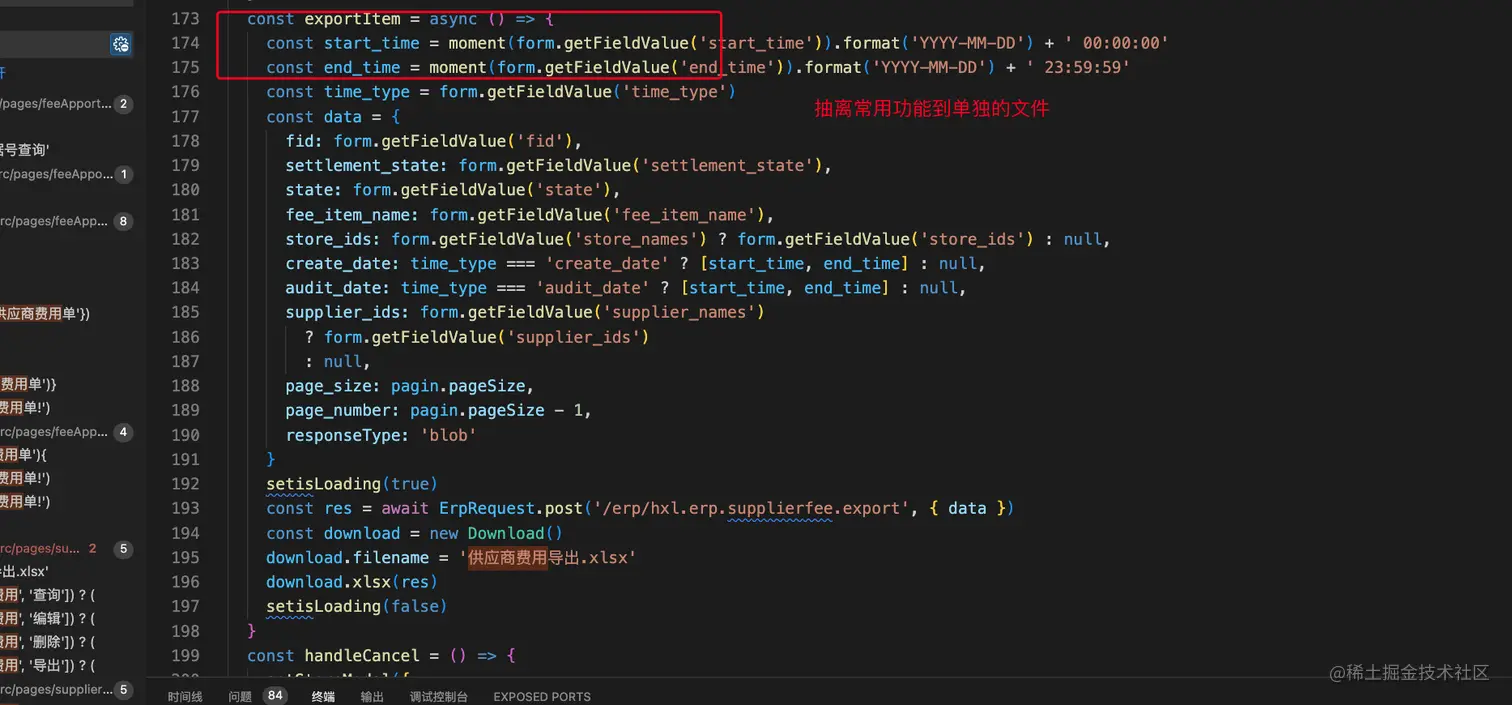Click line number 192 in the gutter

tap(185, 484)
